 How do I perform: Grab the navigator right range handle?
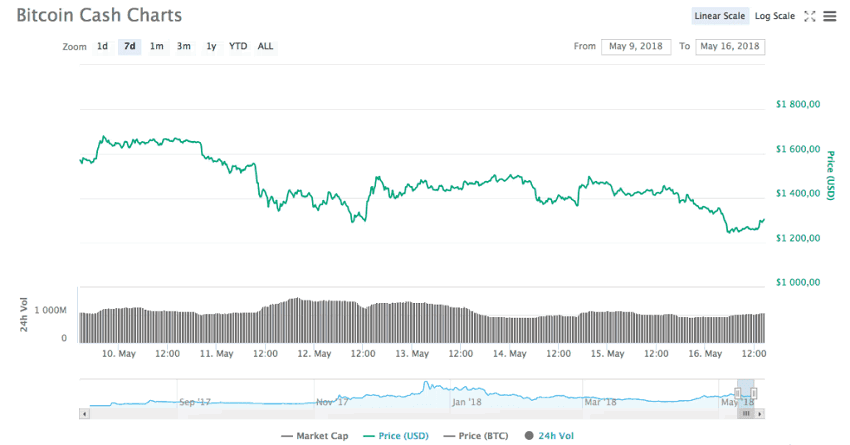753,393
